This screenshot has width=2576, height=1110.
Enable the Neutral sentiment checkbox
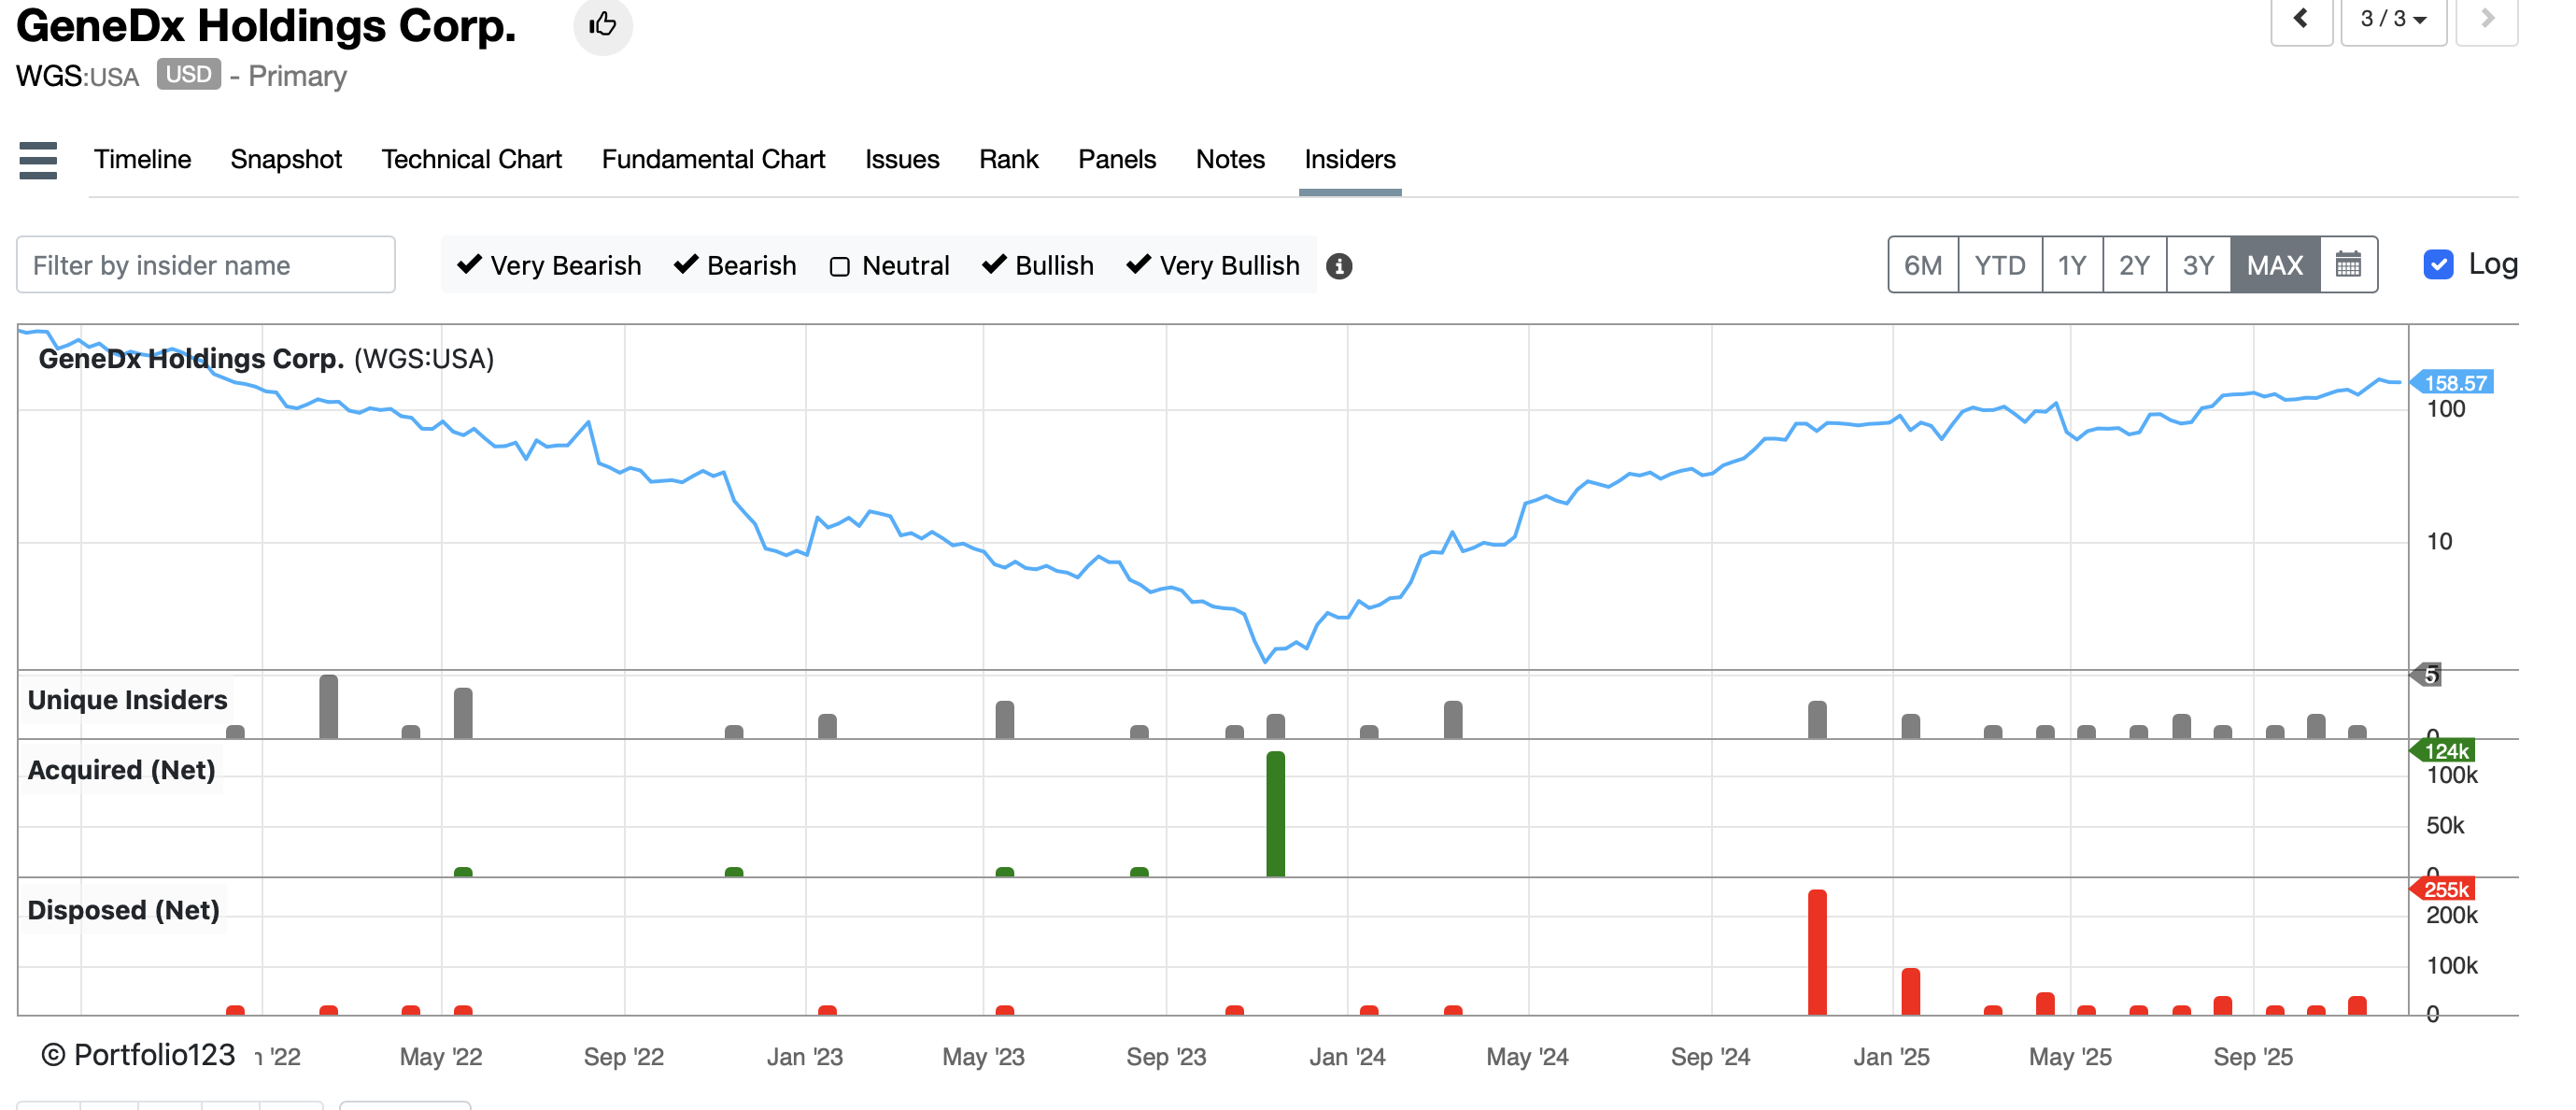coord(840,266)
